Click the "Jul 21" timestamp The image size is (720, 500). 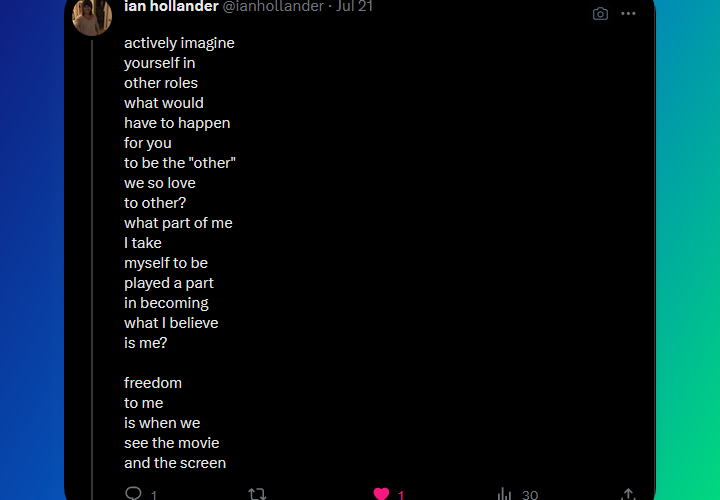point(355,7)
